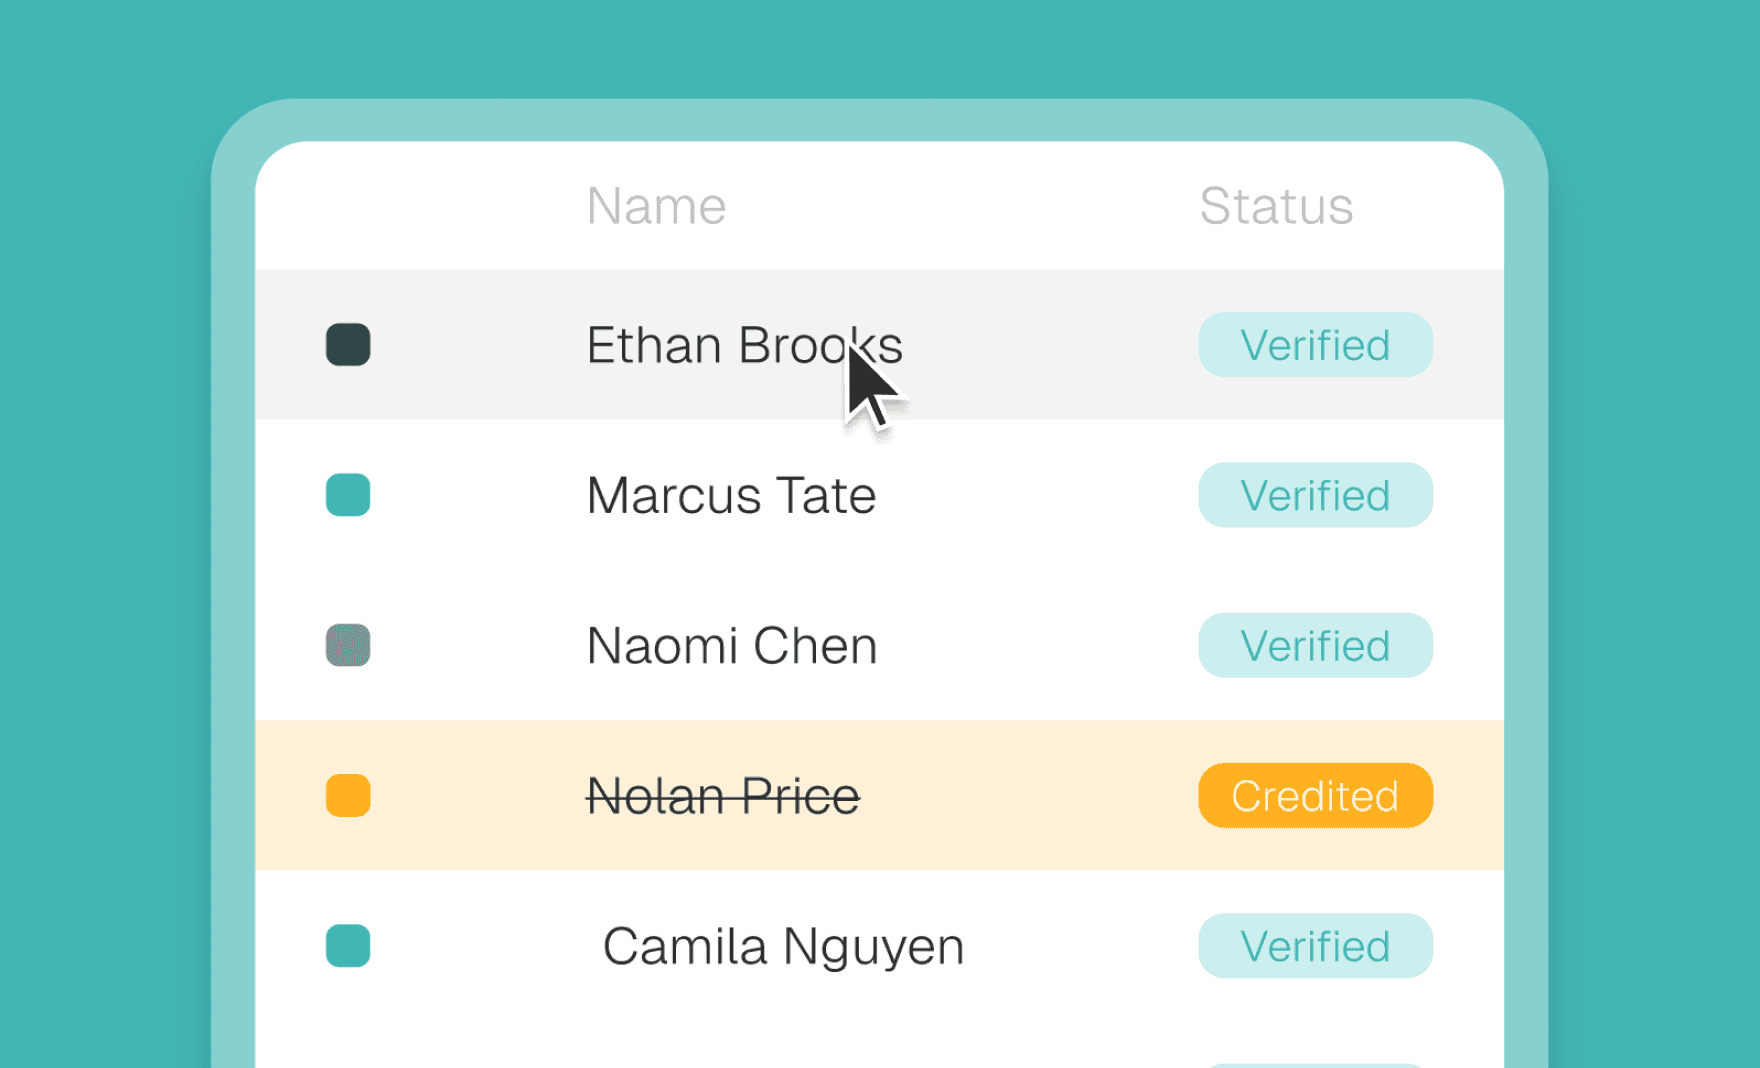Click the Marcus Tate name
Screen dimensions: 1760x1068
point(731,495)
